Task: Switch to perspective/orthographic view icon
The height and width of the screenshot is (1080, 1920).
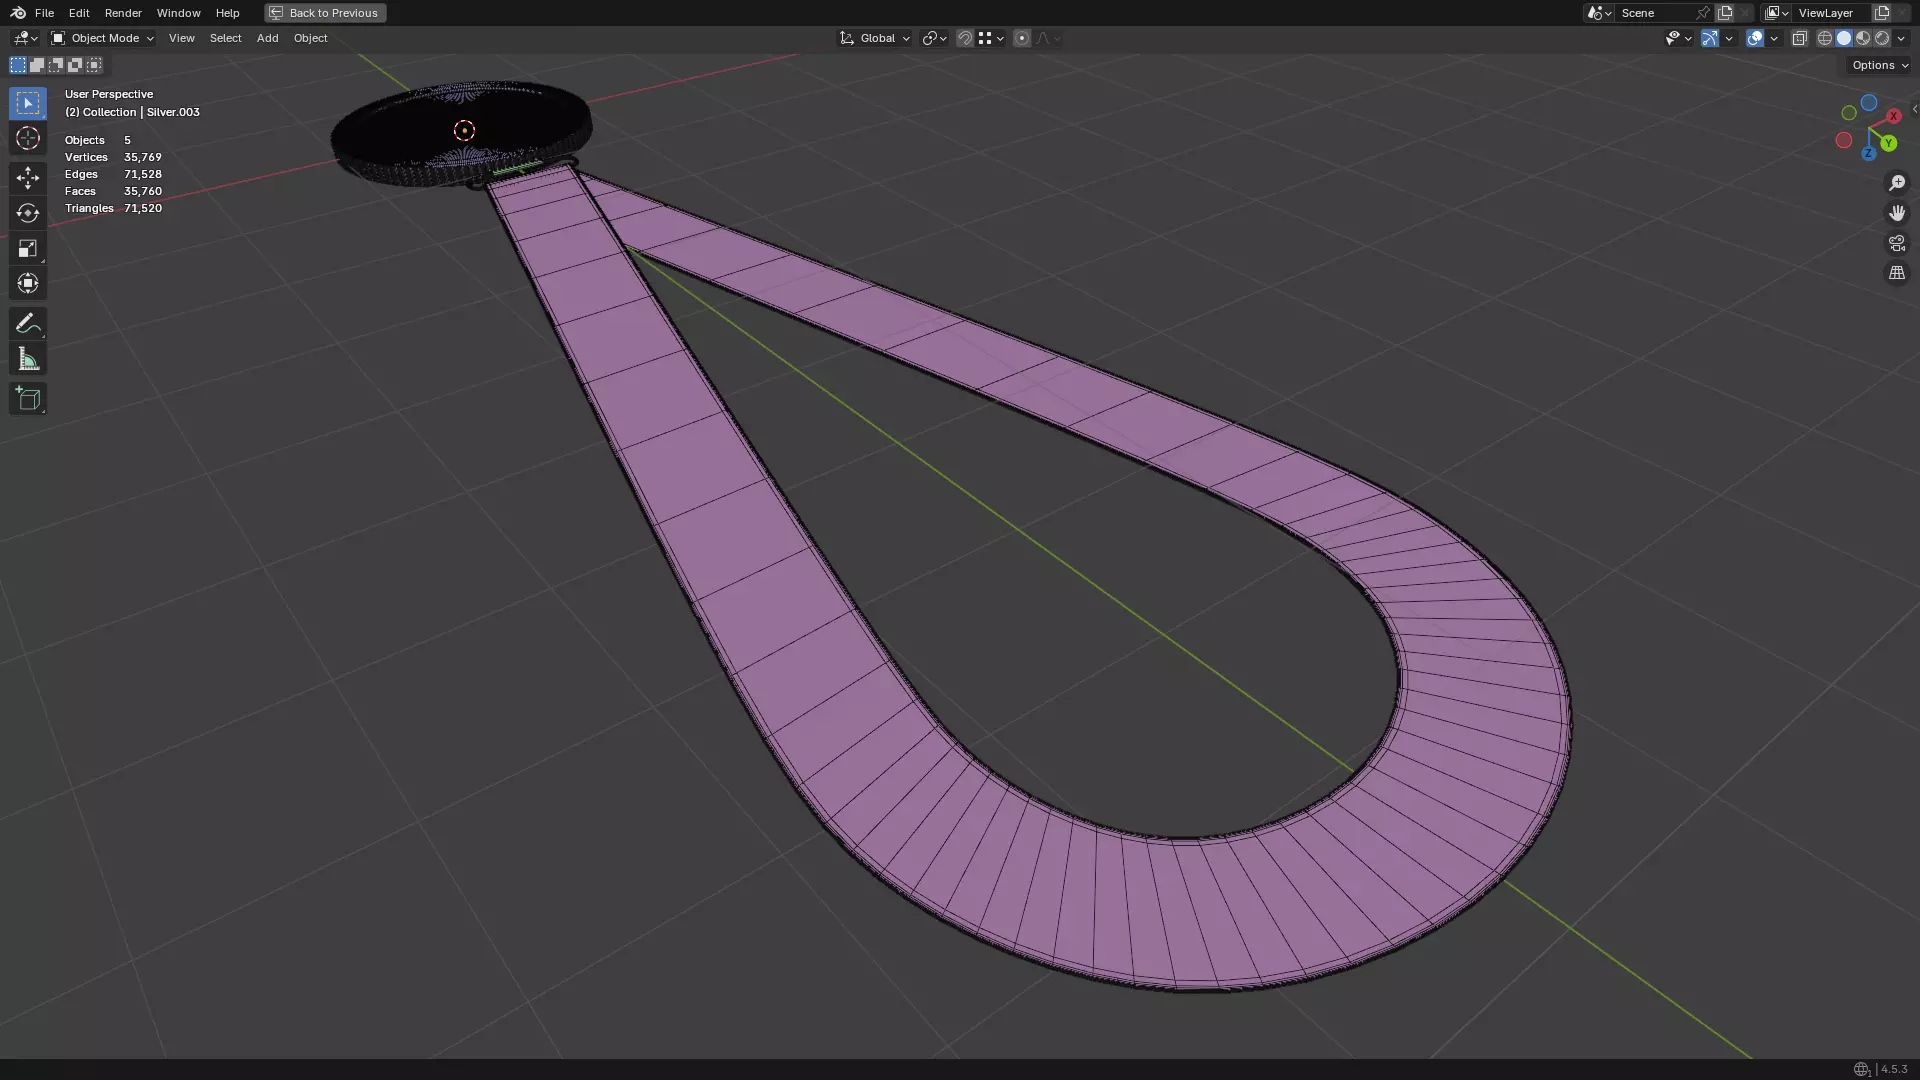Action: [1896, 273]
